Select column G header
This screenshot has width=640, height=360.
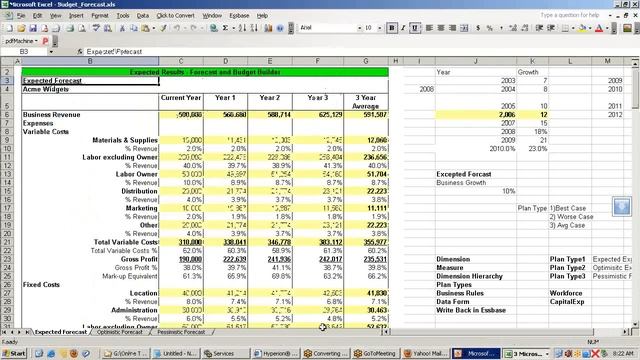tap(366, 61)
